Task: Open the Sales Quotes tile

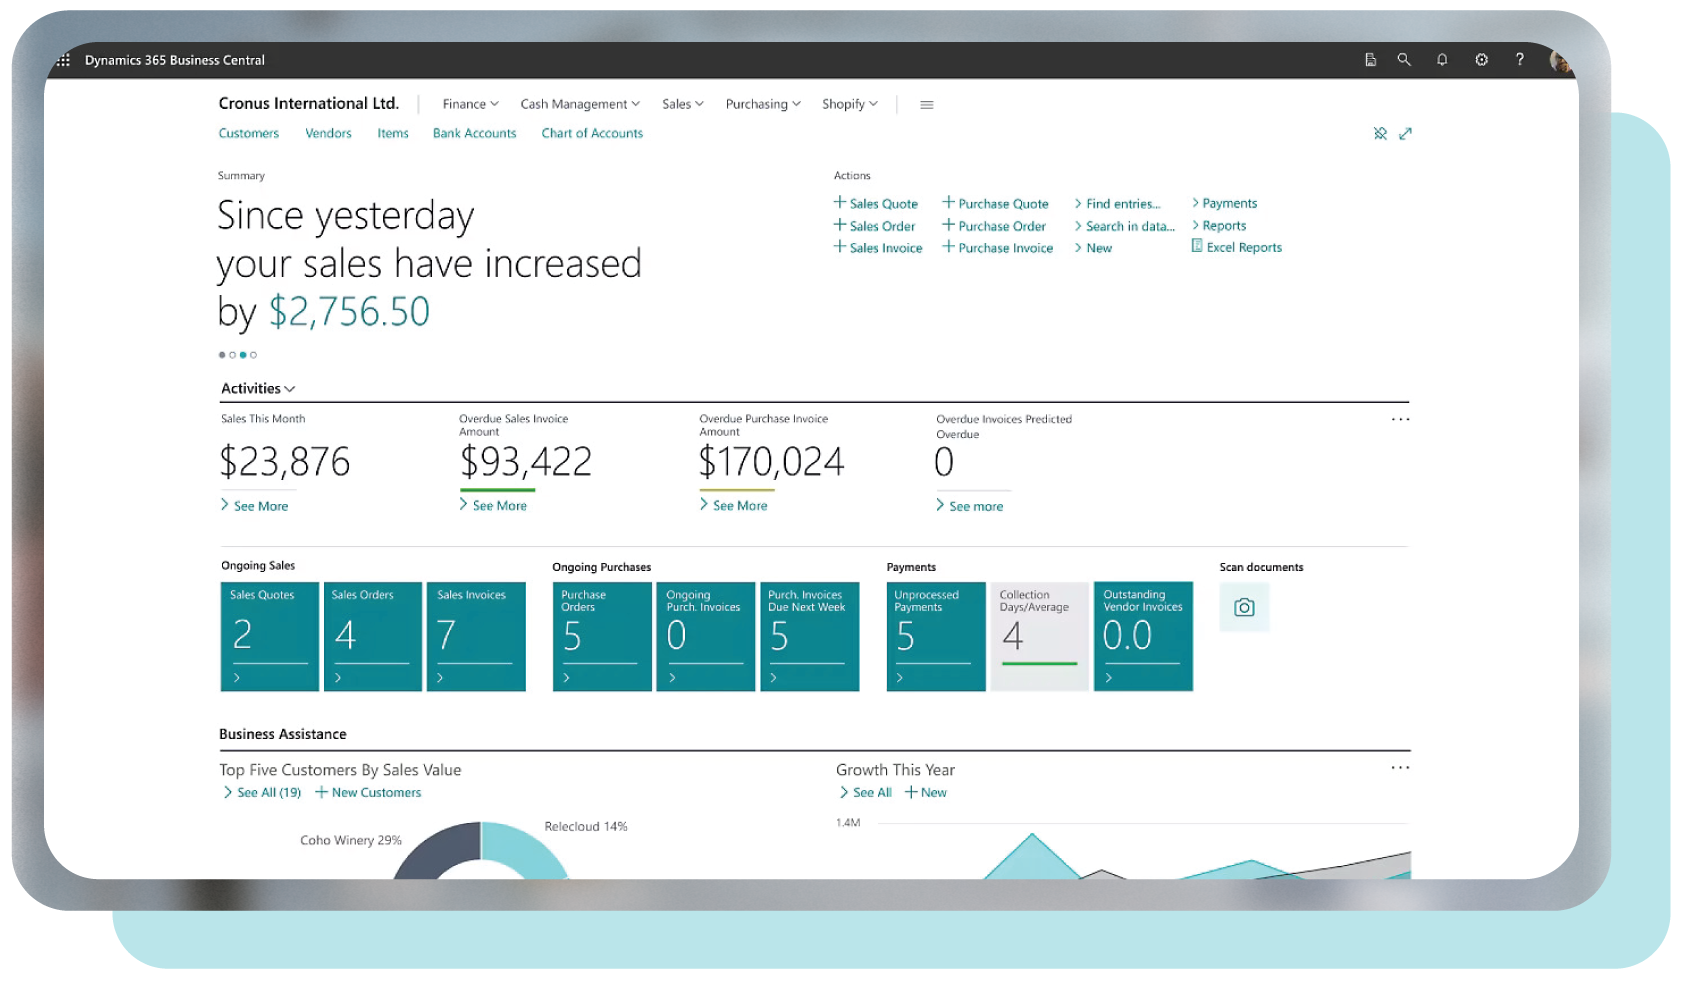Action: (x=270, y=637)
